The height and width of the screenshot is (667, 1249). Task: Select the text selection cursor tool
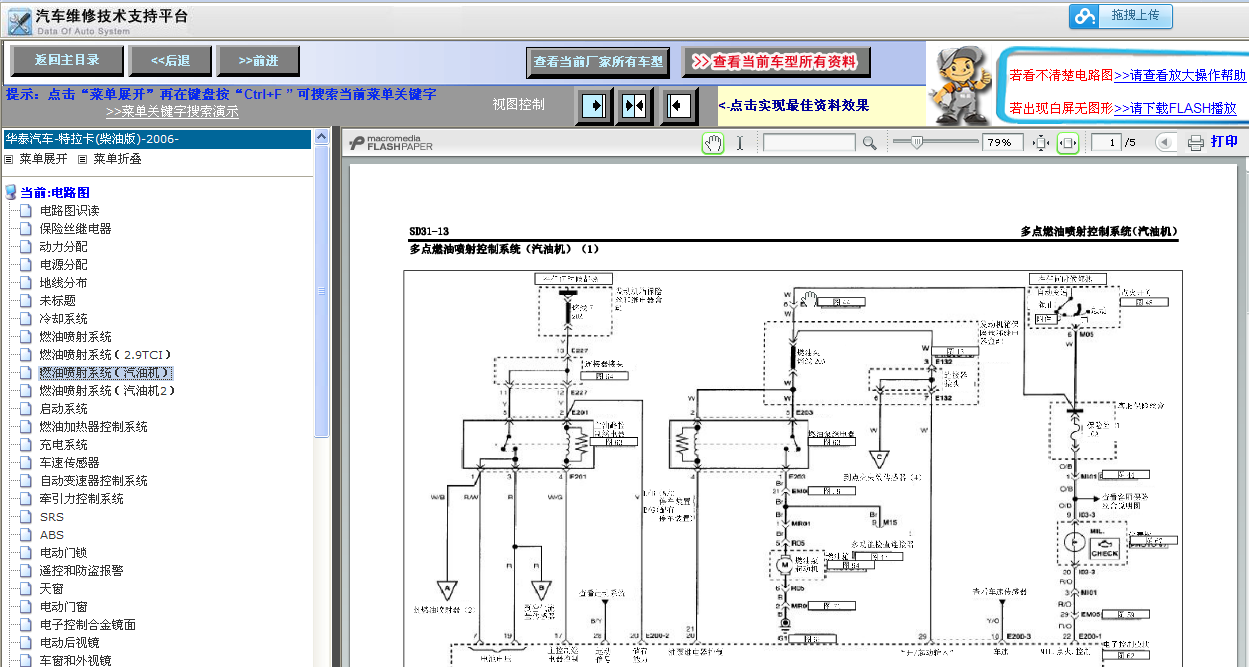tap(740, 143)
